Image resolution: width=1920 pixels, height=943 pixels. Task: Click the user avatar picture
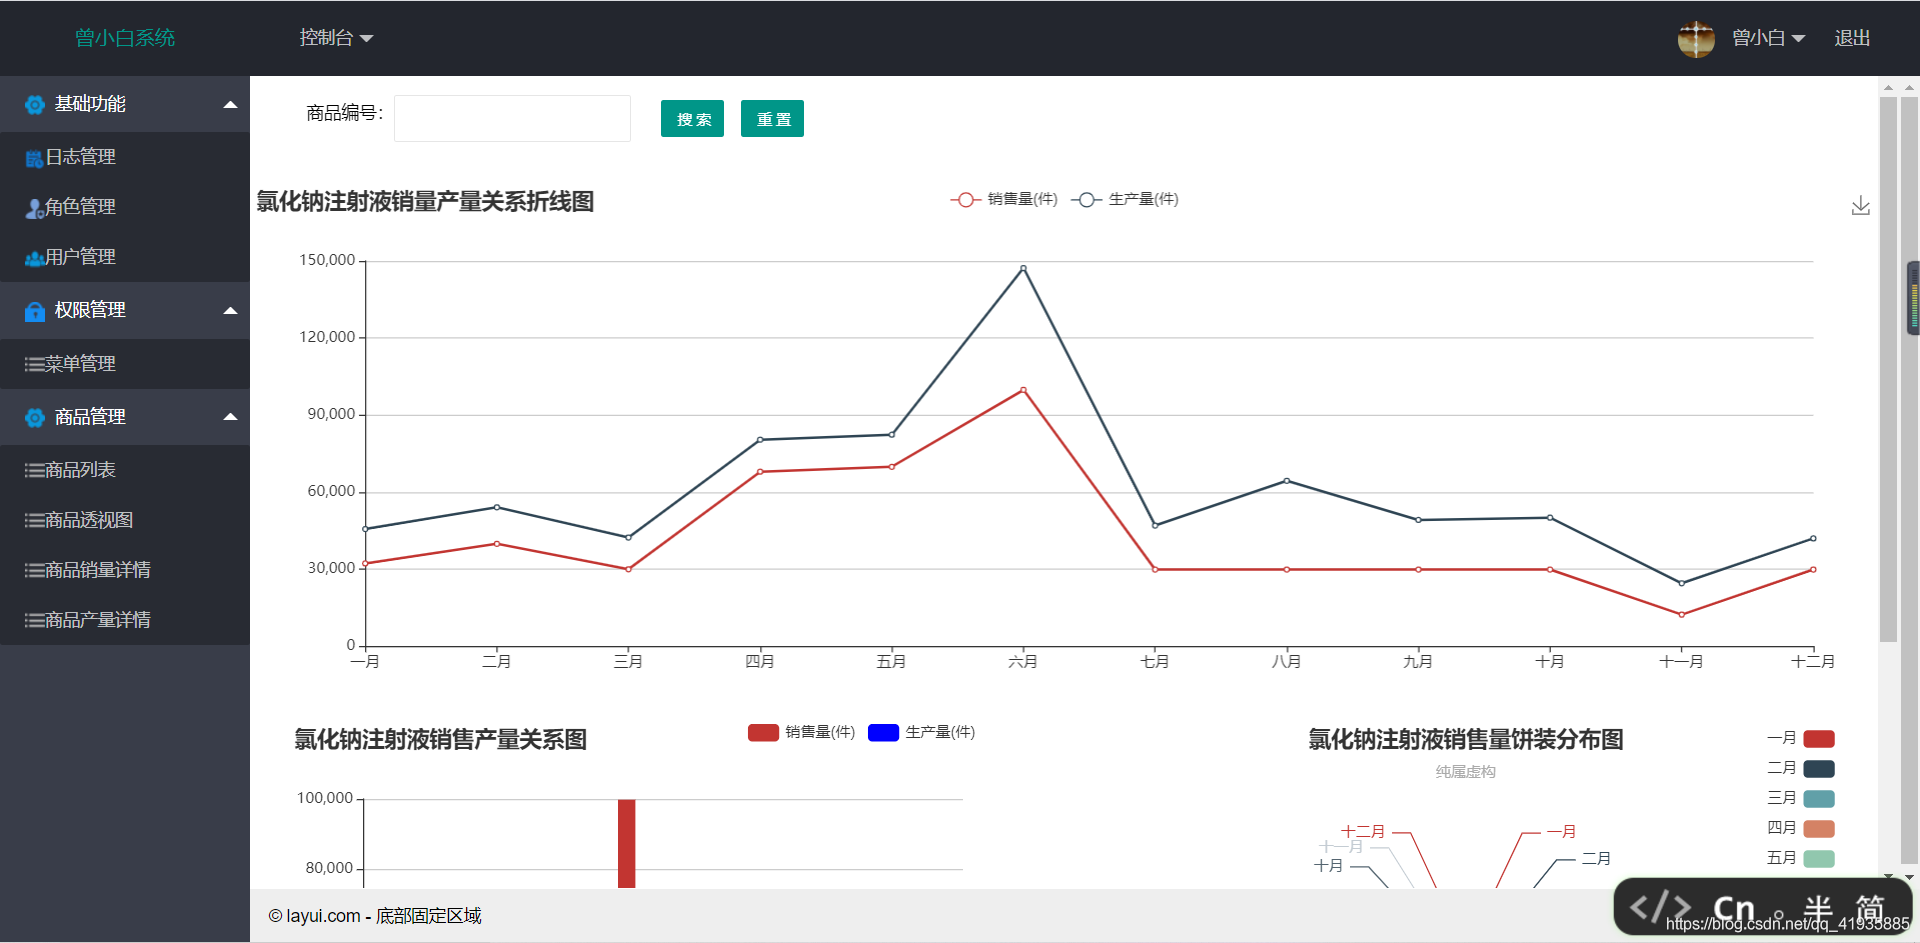point(1696,39)
